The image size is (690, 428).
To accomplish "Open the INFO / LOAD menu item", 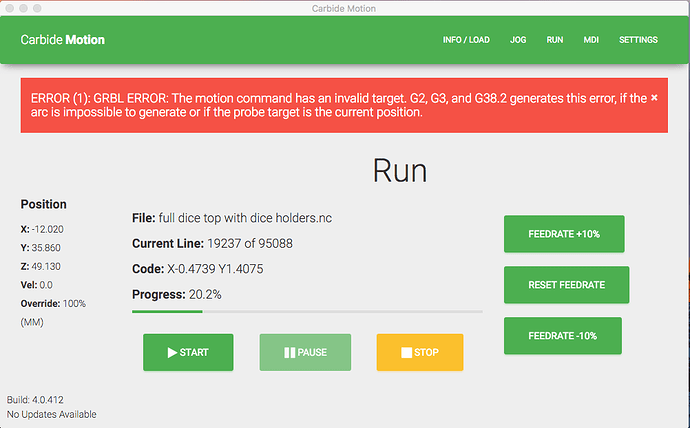I will [x=466, y=40].
